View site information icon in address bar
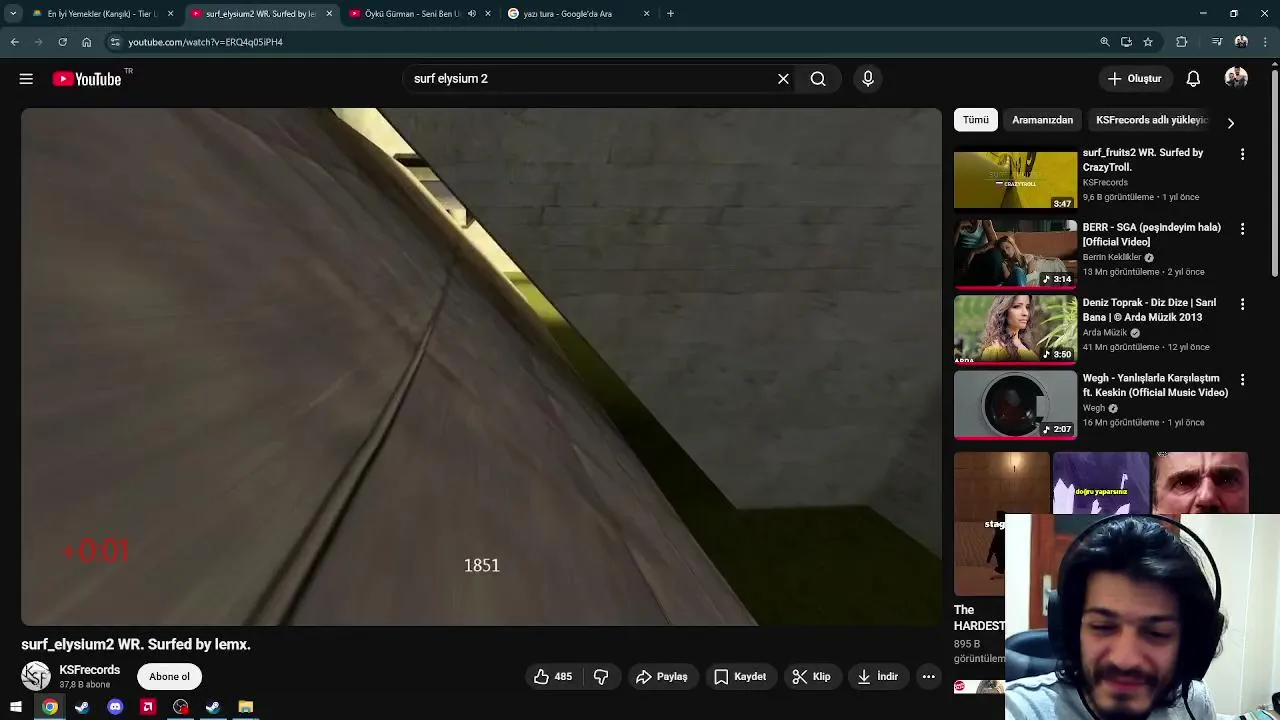 [x=115, y=42]
